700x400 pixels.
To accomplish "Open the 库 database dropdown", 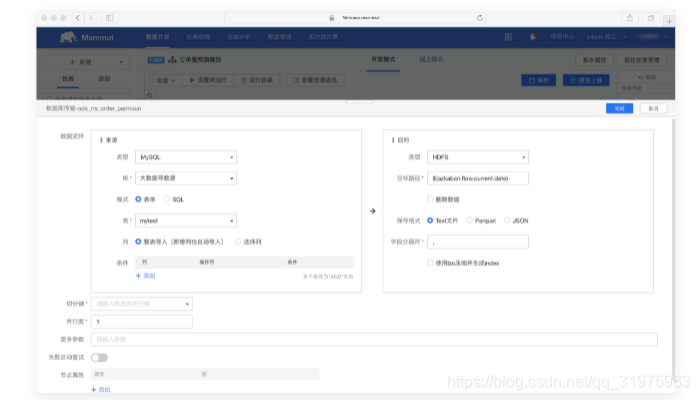I will [x=186, y=178].
